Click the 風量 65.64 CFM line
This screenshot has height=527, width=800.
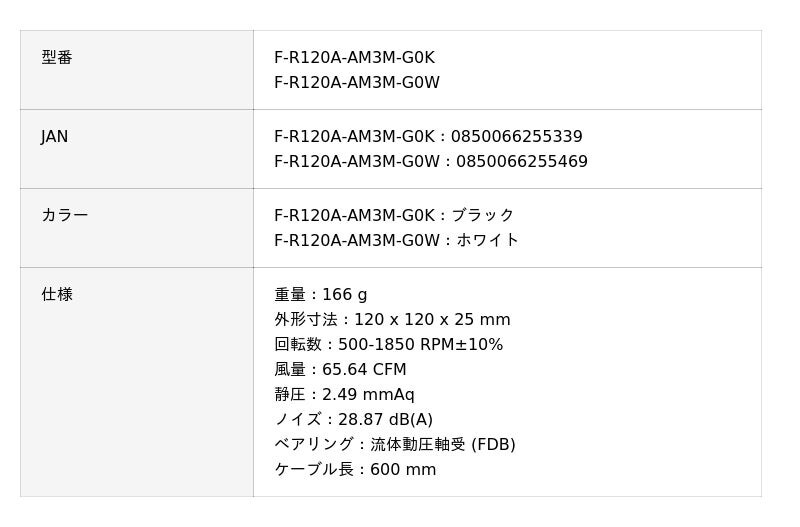coord(340,370)
